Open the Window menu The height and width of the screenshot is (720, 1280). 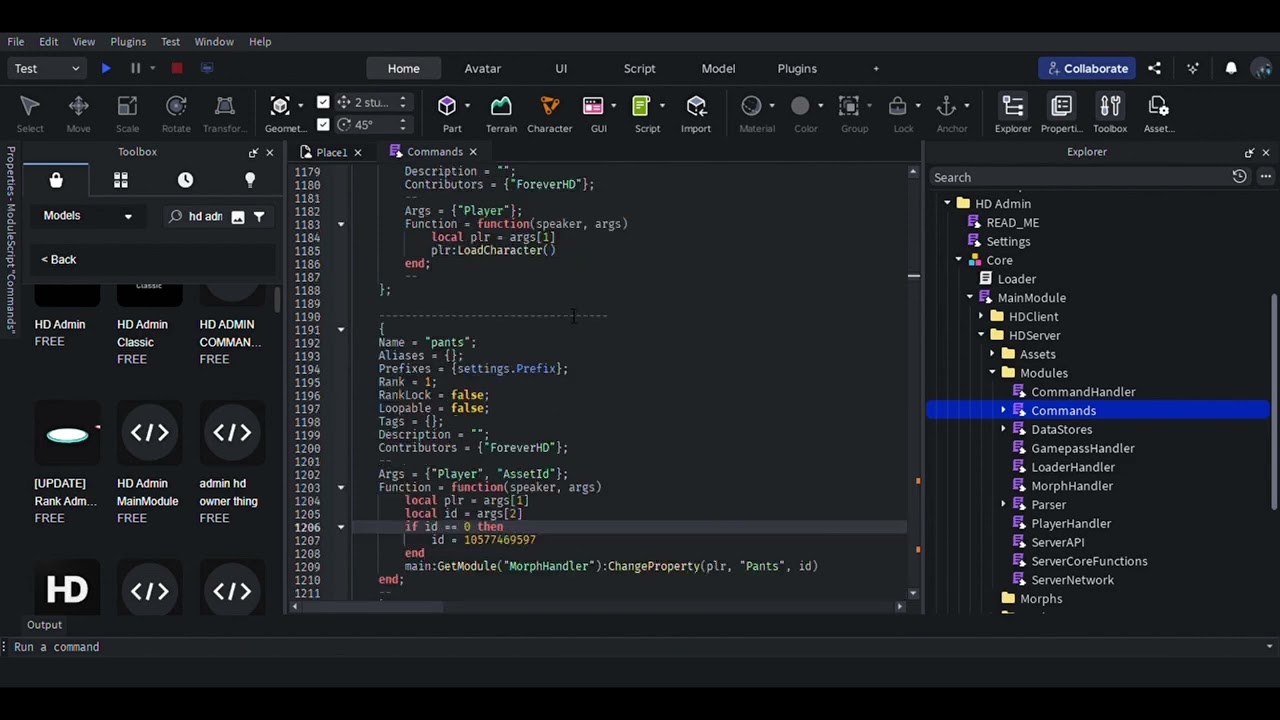214,42
